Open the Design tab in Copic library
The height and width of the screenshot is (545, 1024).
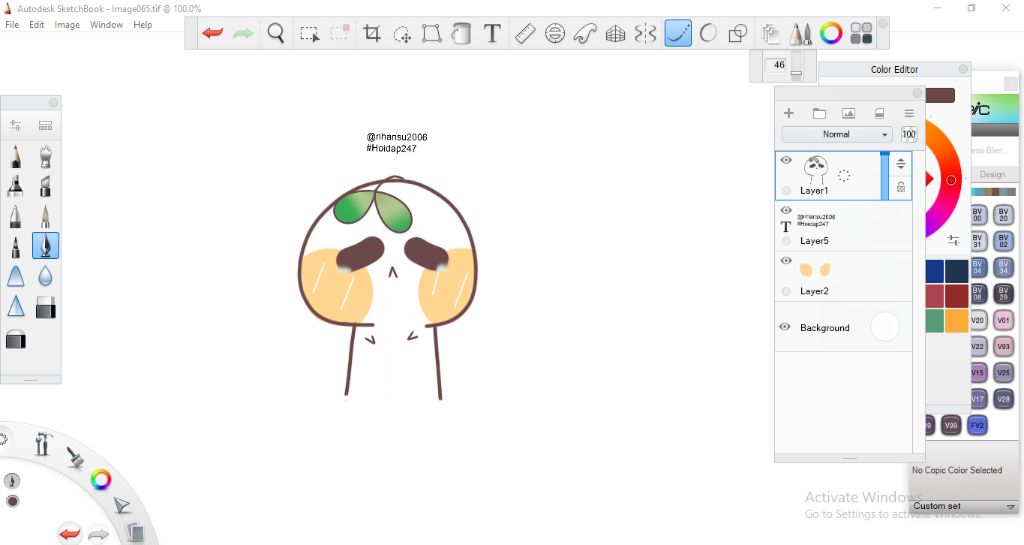[x=992, y=174]
